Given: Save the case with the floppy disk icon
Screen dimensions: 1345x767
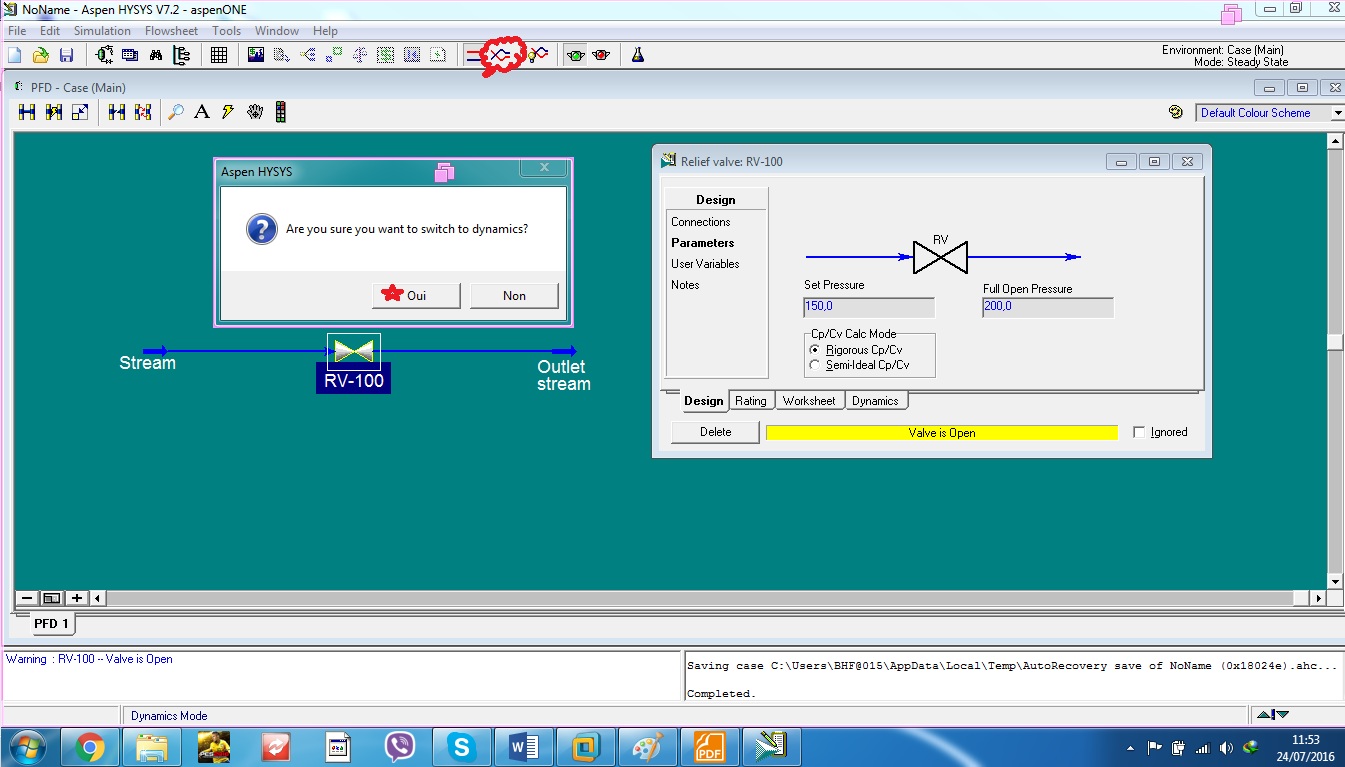Looking at the screenshot, I should (x=67, y=55).
